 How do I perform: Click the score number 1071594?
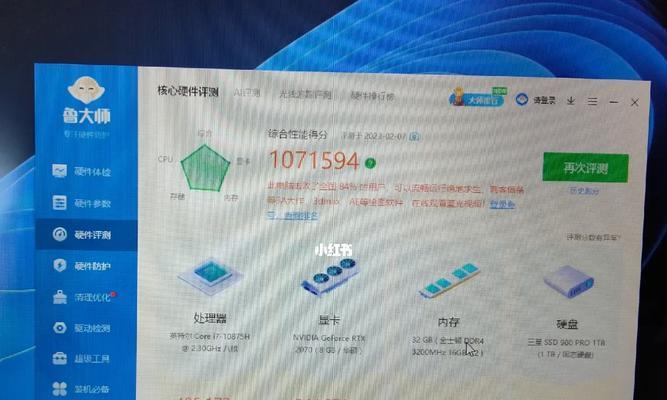pos(314,160)
